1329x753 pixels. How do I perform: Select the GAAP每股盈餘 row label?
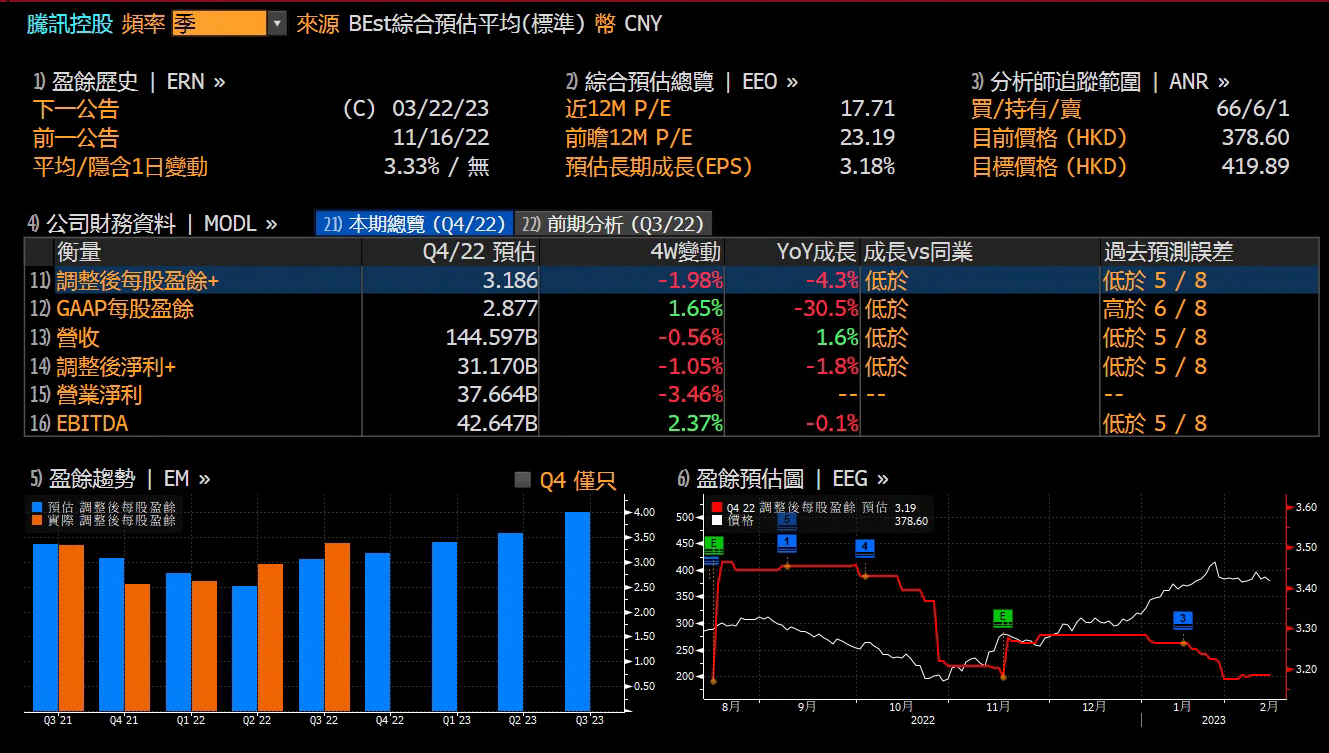pyautogui.click(x=125, y=309)
